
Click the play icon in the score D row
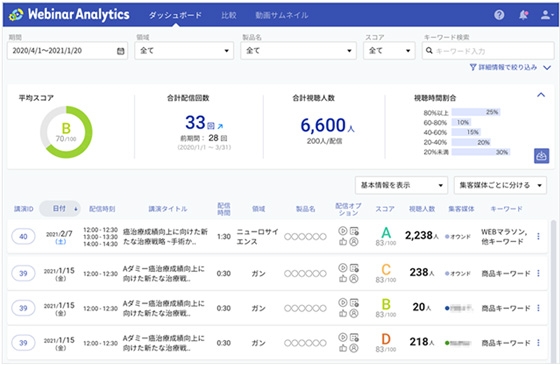point(343,337)
